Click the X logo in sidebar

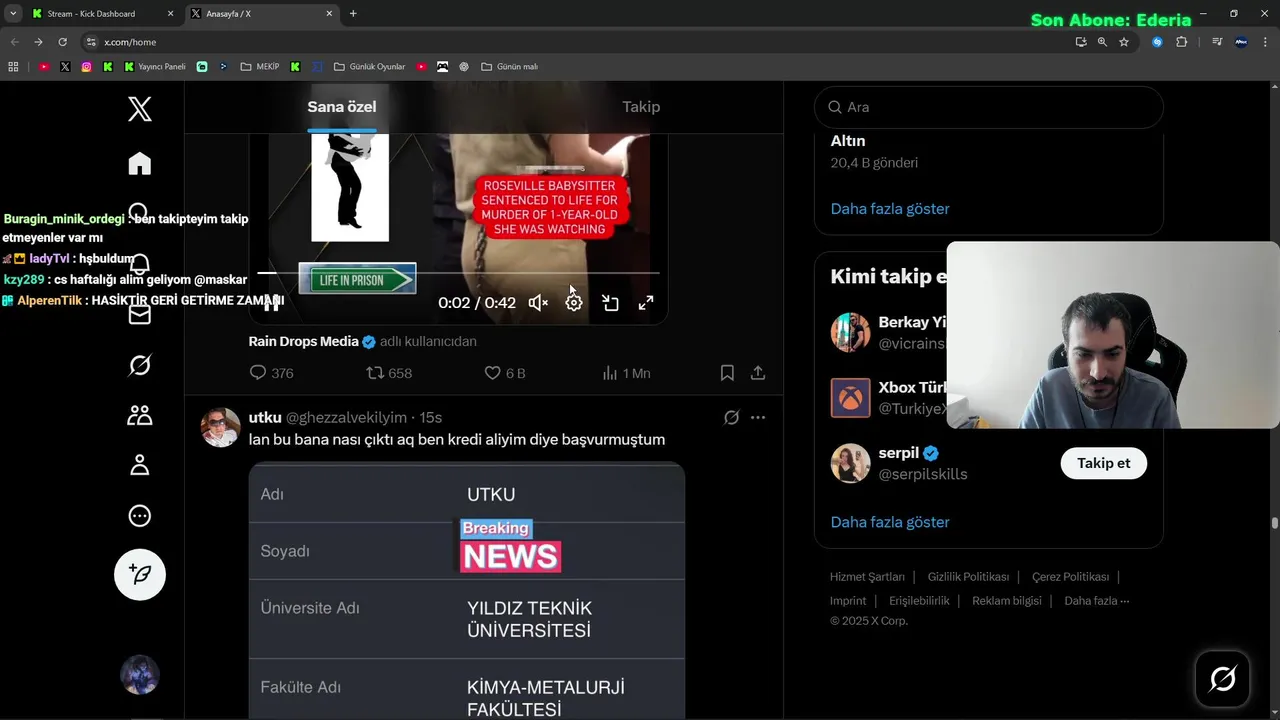(140, 109)
